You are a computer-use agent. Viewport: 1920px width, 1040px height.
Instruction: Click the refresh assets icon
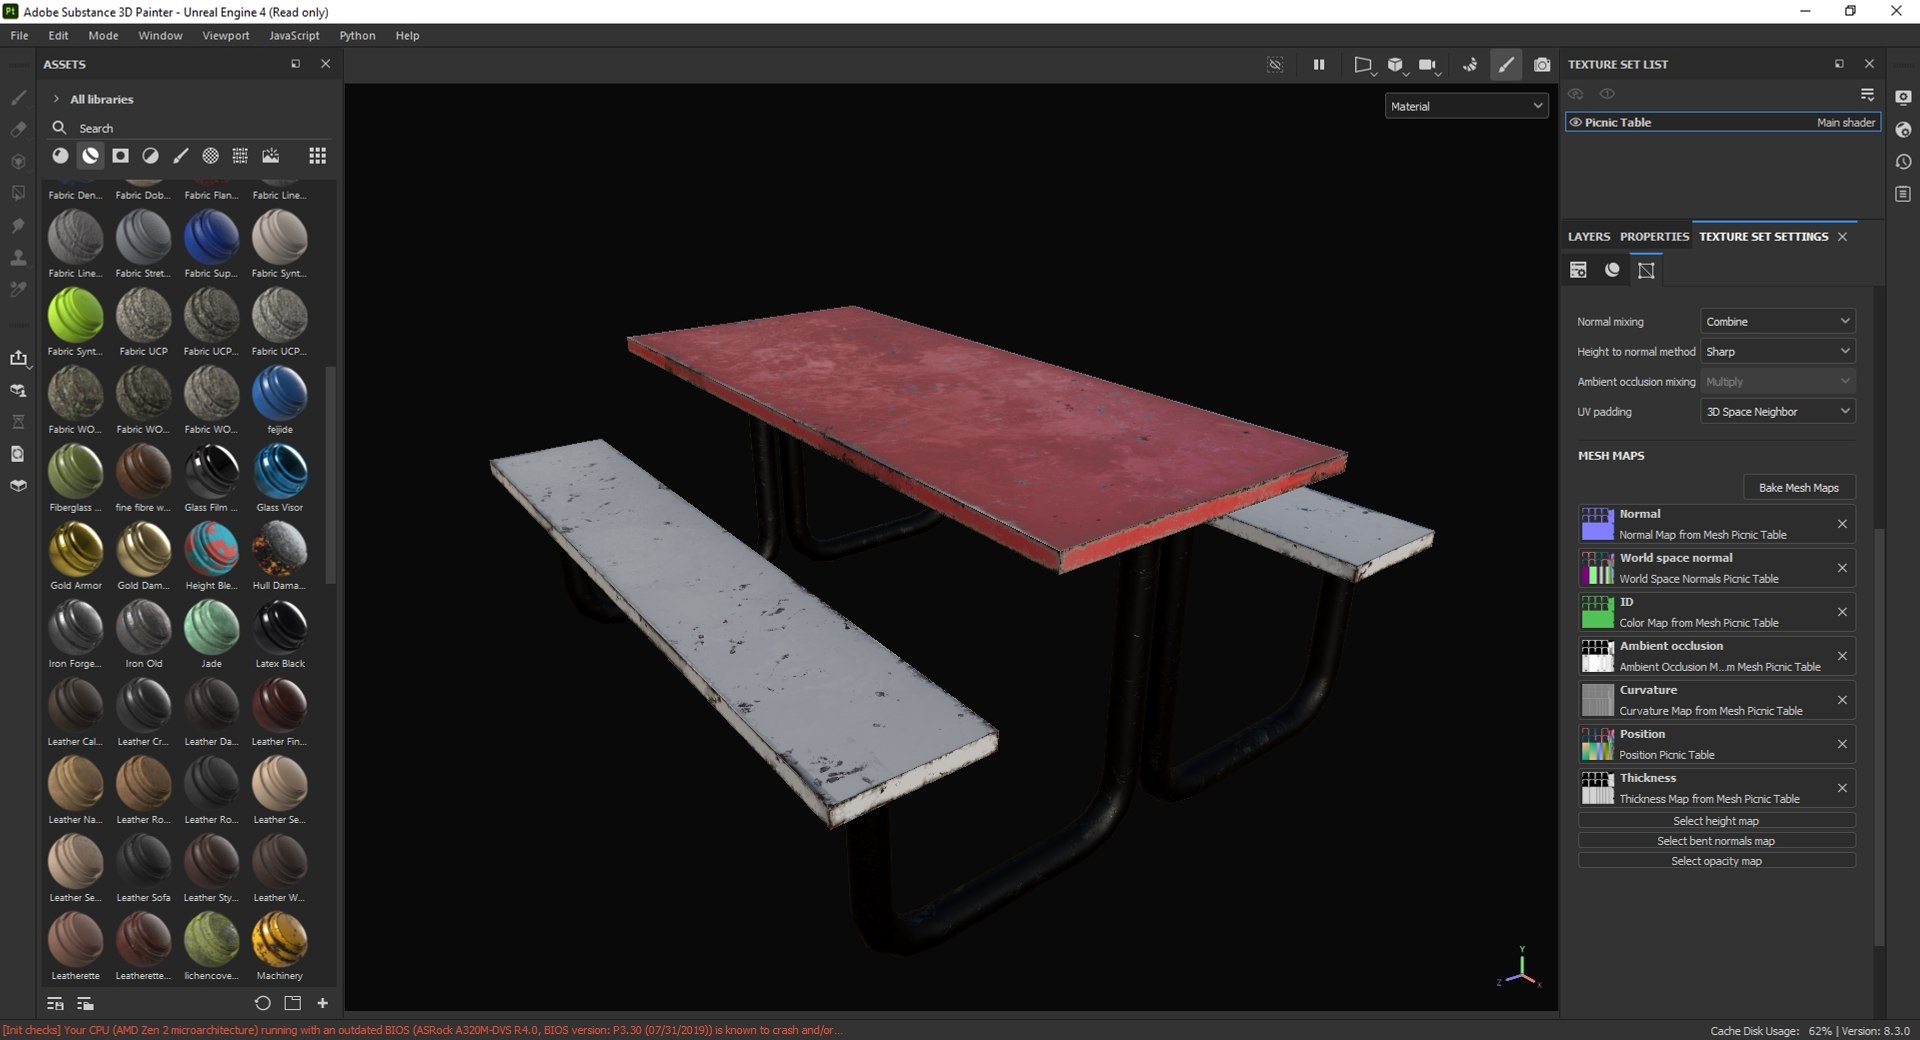pos(262,1003)
